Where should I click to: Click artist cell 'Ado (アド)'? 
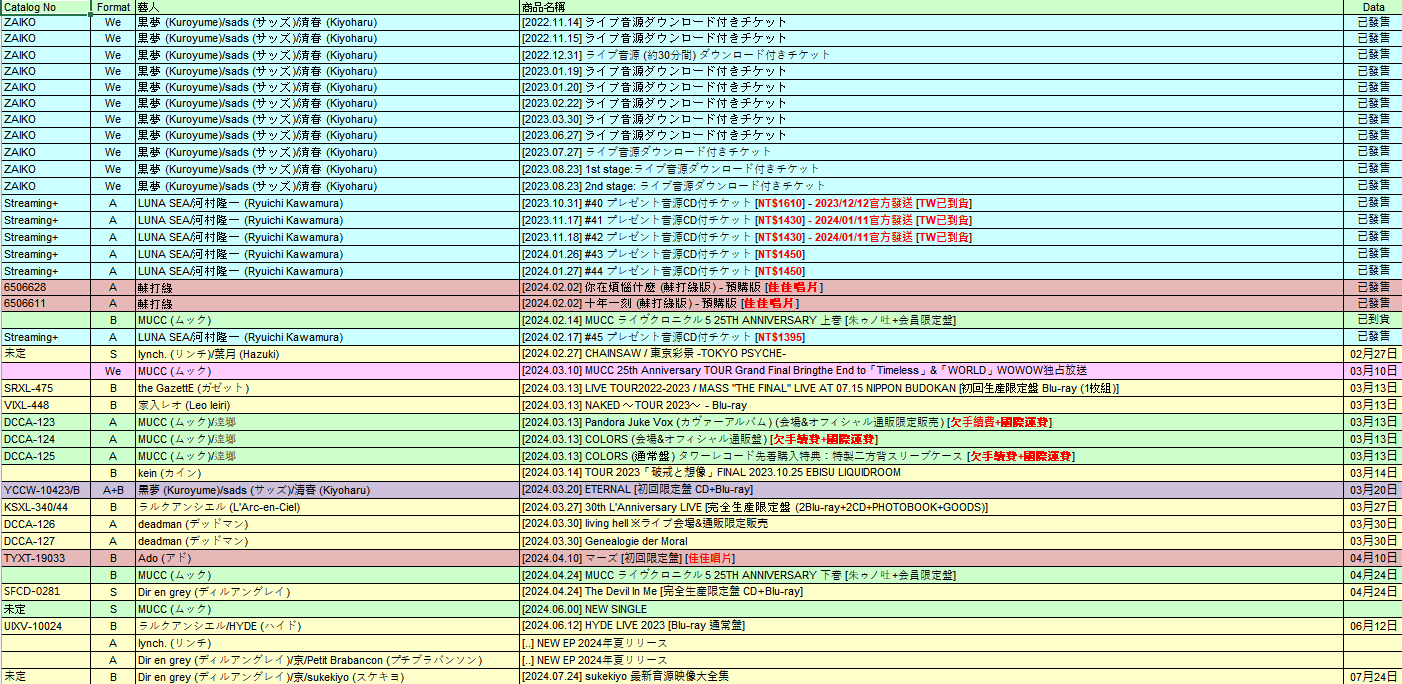coord(327,558)
